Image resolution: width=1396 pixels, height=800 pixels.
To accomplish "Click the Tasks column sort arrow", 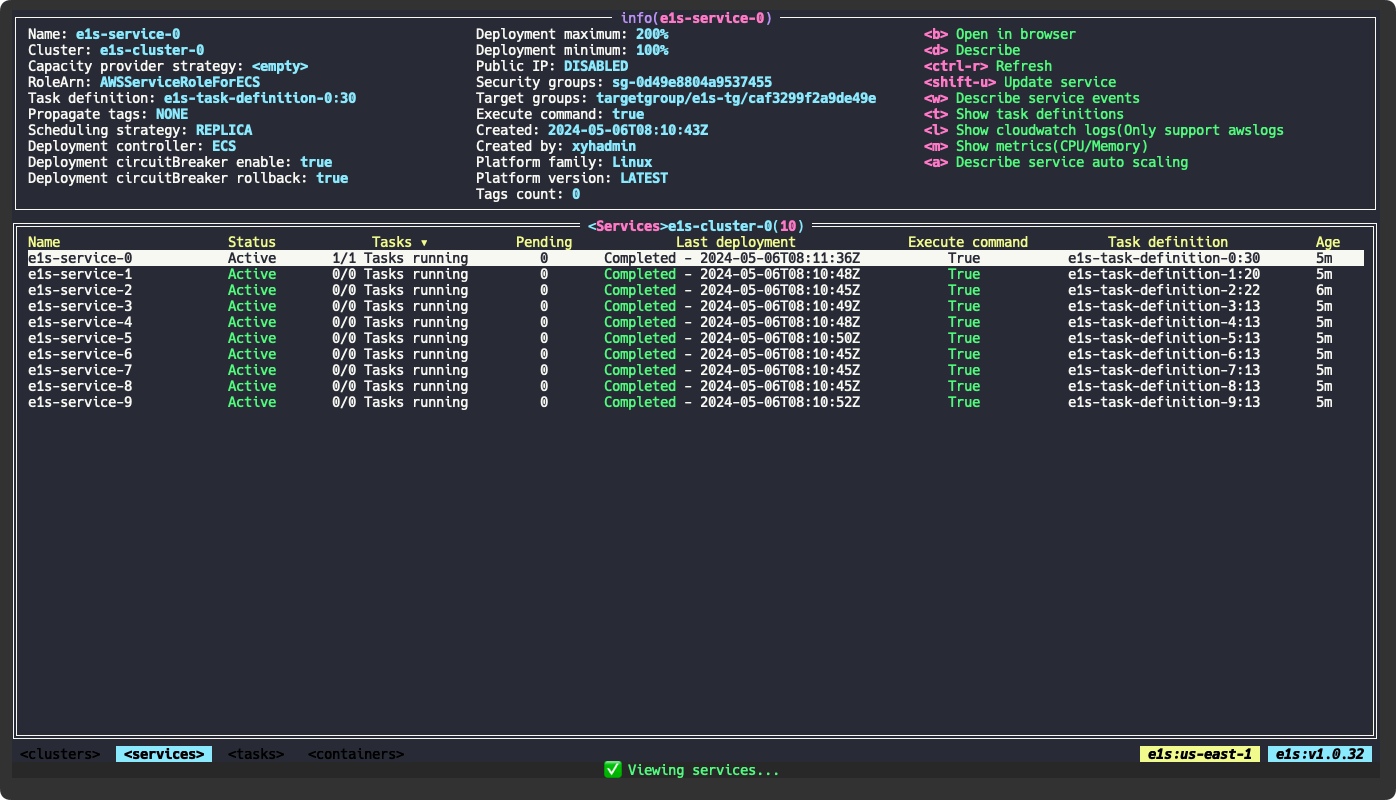I will click(x=424, y=242).
